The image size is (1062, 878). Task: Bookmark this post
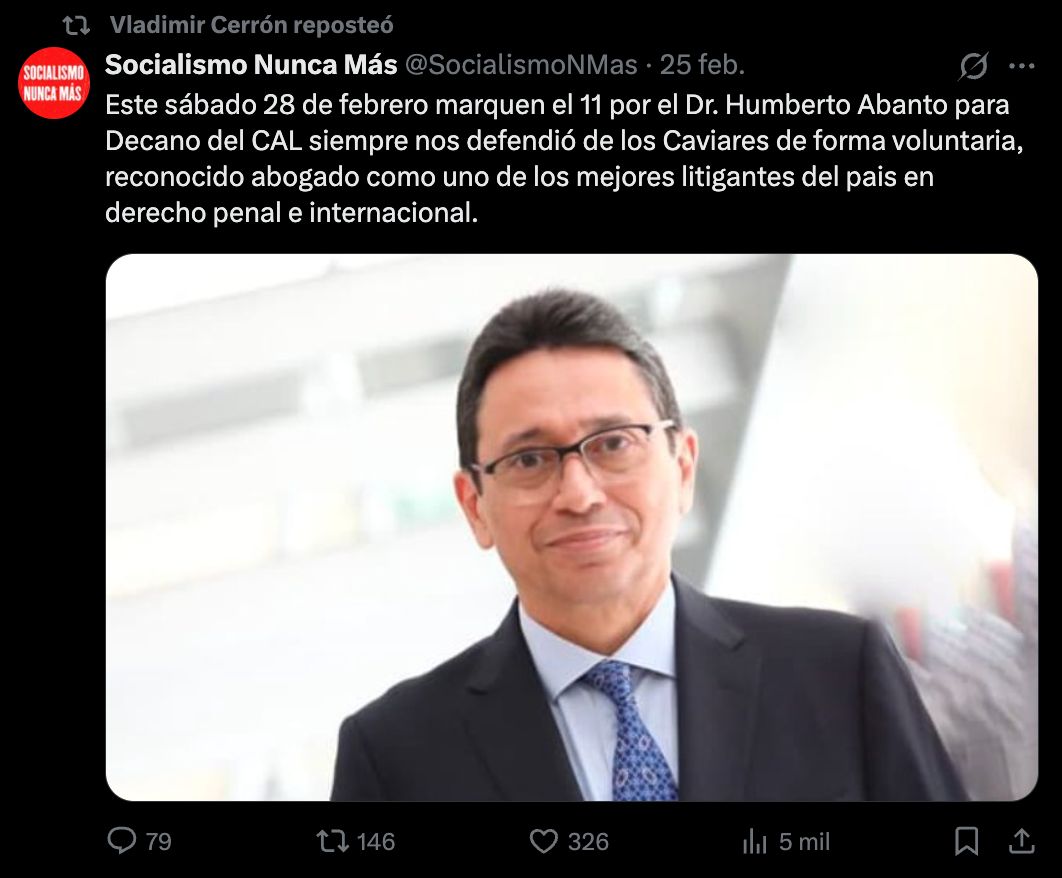967,841
